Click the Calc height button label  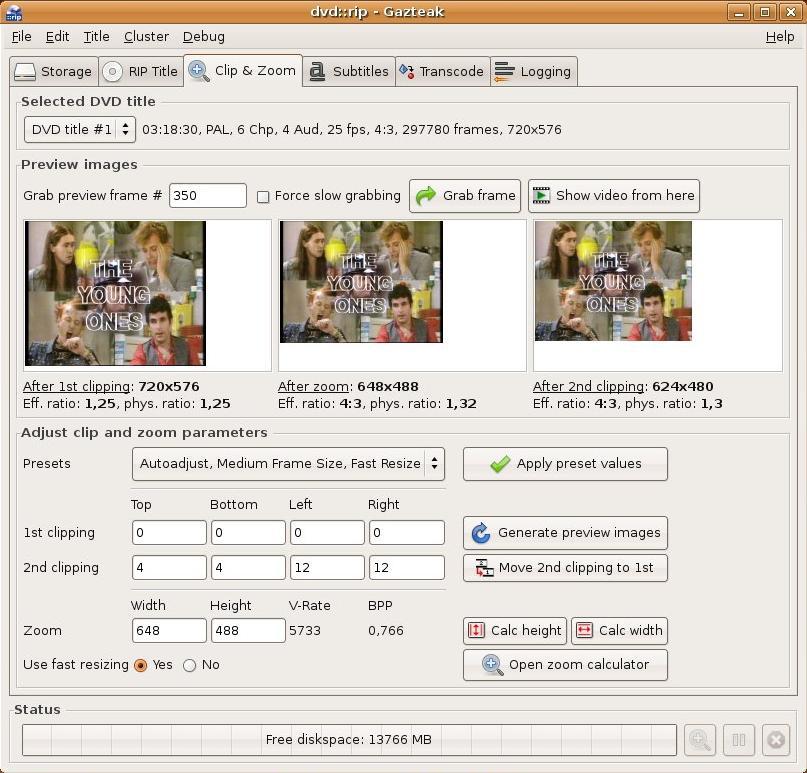pyautogui.click(x=526, y=630)
